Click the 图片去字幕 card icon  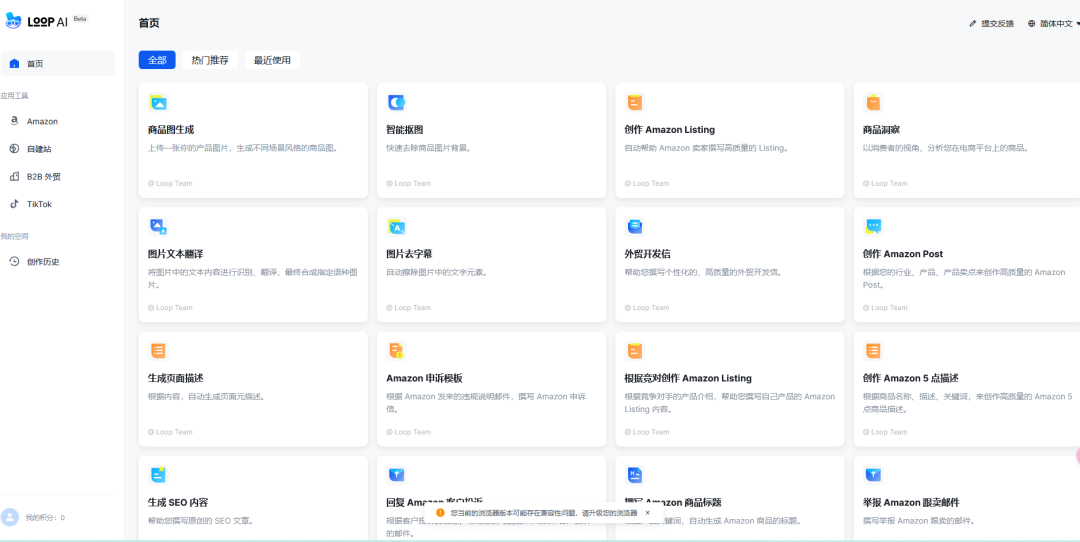coord(396,227)
